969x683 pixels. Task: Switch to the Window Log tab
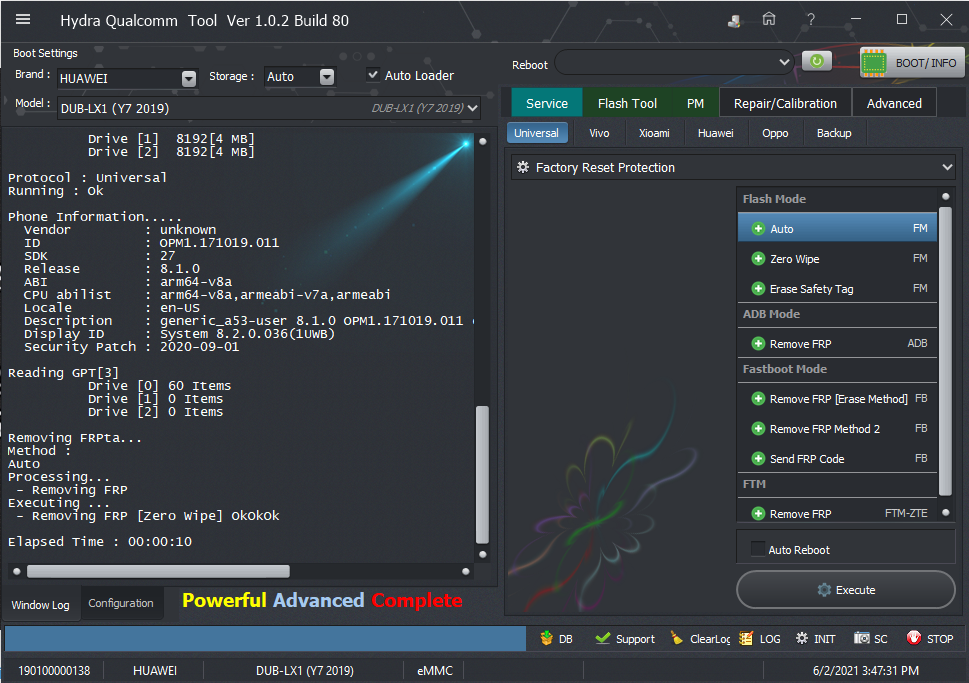click(x=40, y=605)
